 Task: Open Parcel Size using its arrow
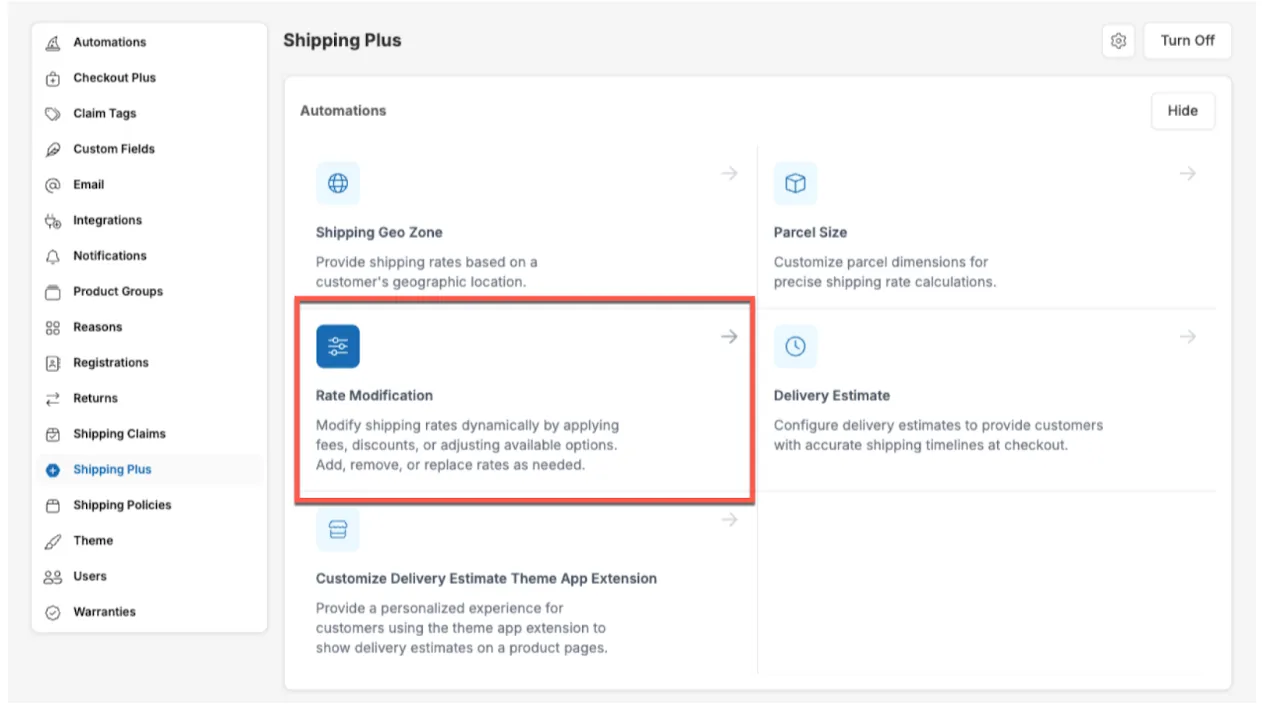(x=1187, y=174)
